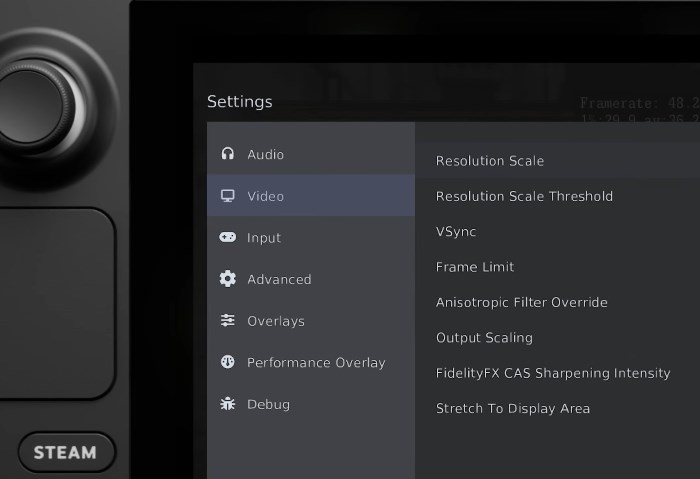
Task: Select the Debug category label
Action: [x=268, y=404]
